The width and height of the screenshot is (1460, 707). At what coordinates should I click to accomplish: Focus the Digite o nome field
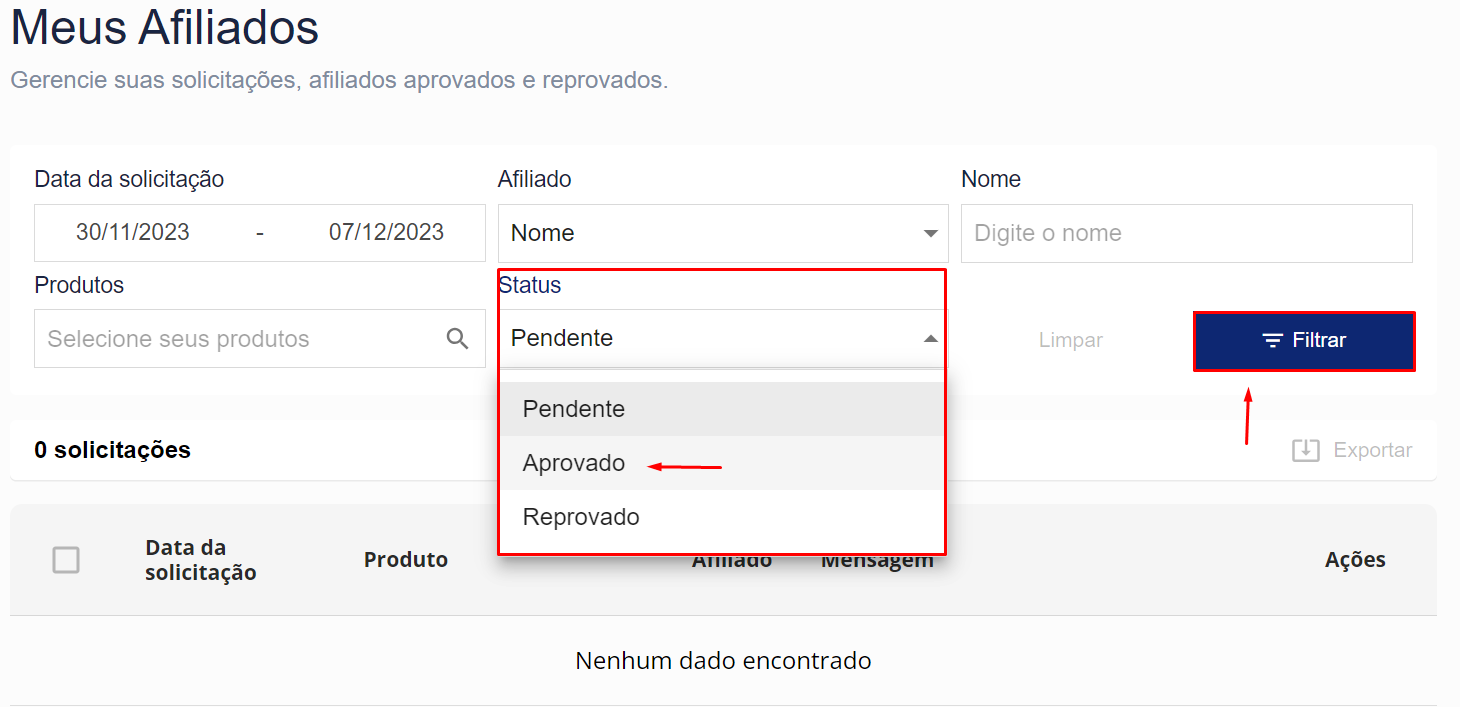[1186, 233]
